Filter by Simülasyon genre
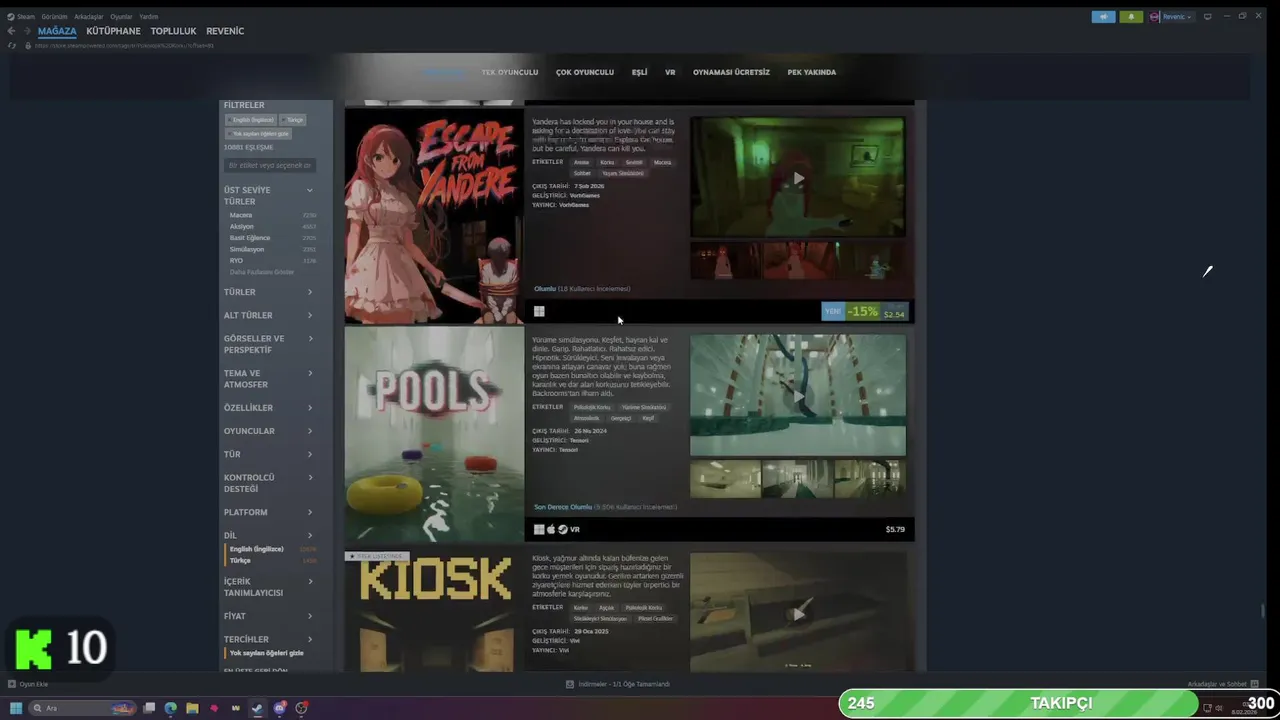Screen dimensions: 1280x720 247,249
